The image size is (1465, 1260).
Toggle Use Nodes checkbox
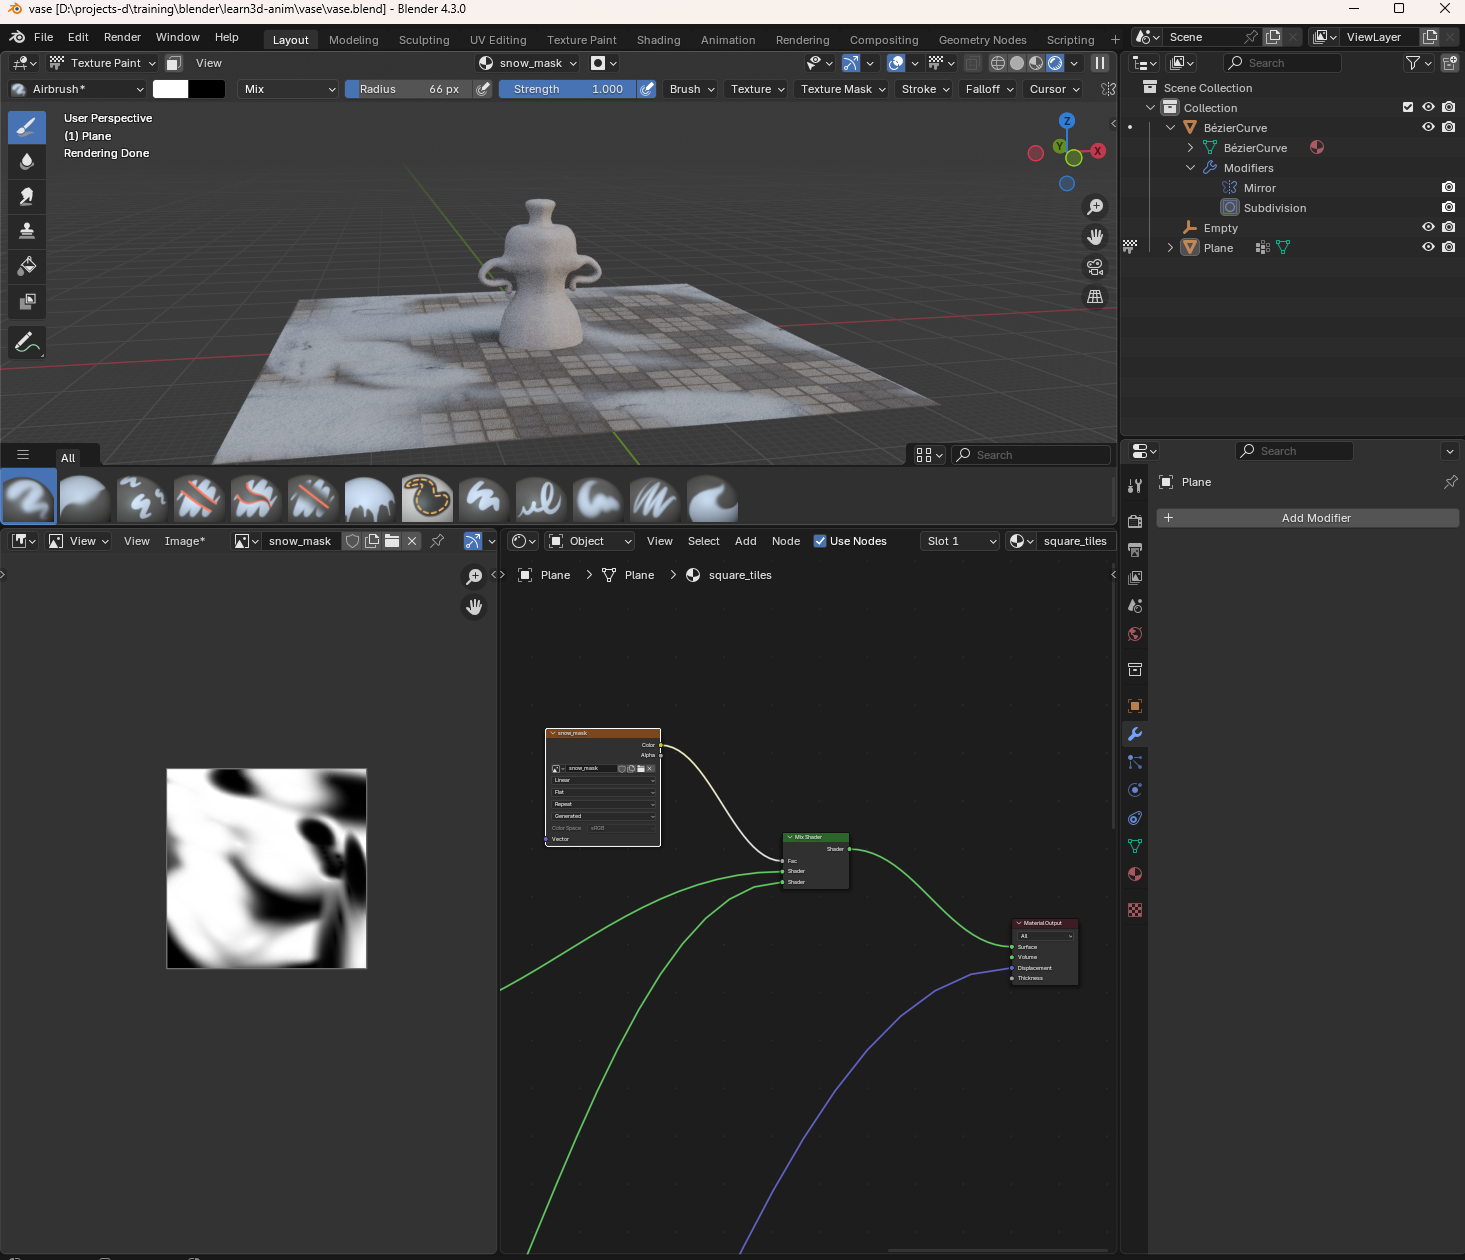point(820,541)
